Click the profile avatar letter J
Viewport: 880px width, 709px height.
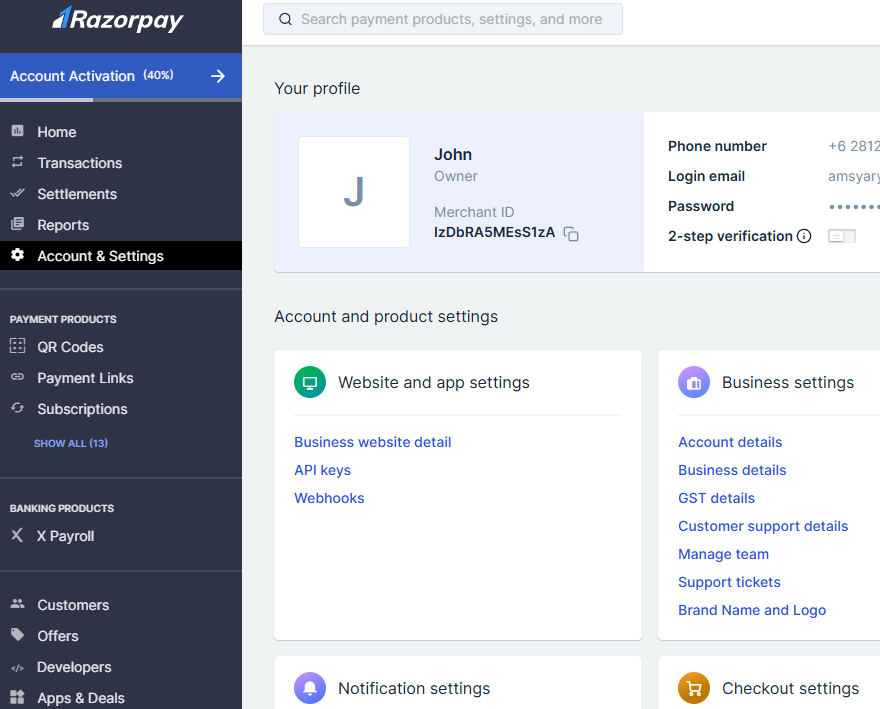click(354, 192)
